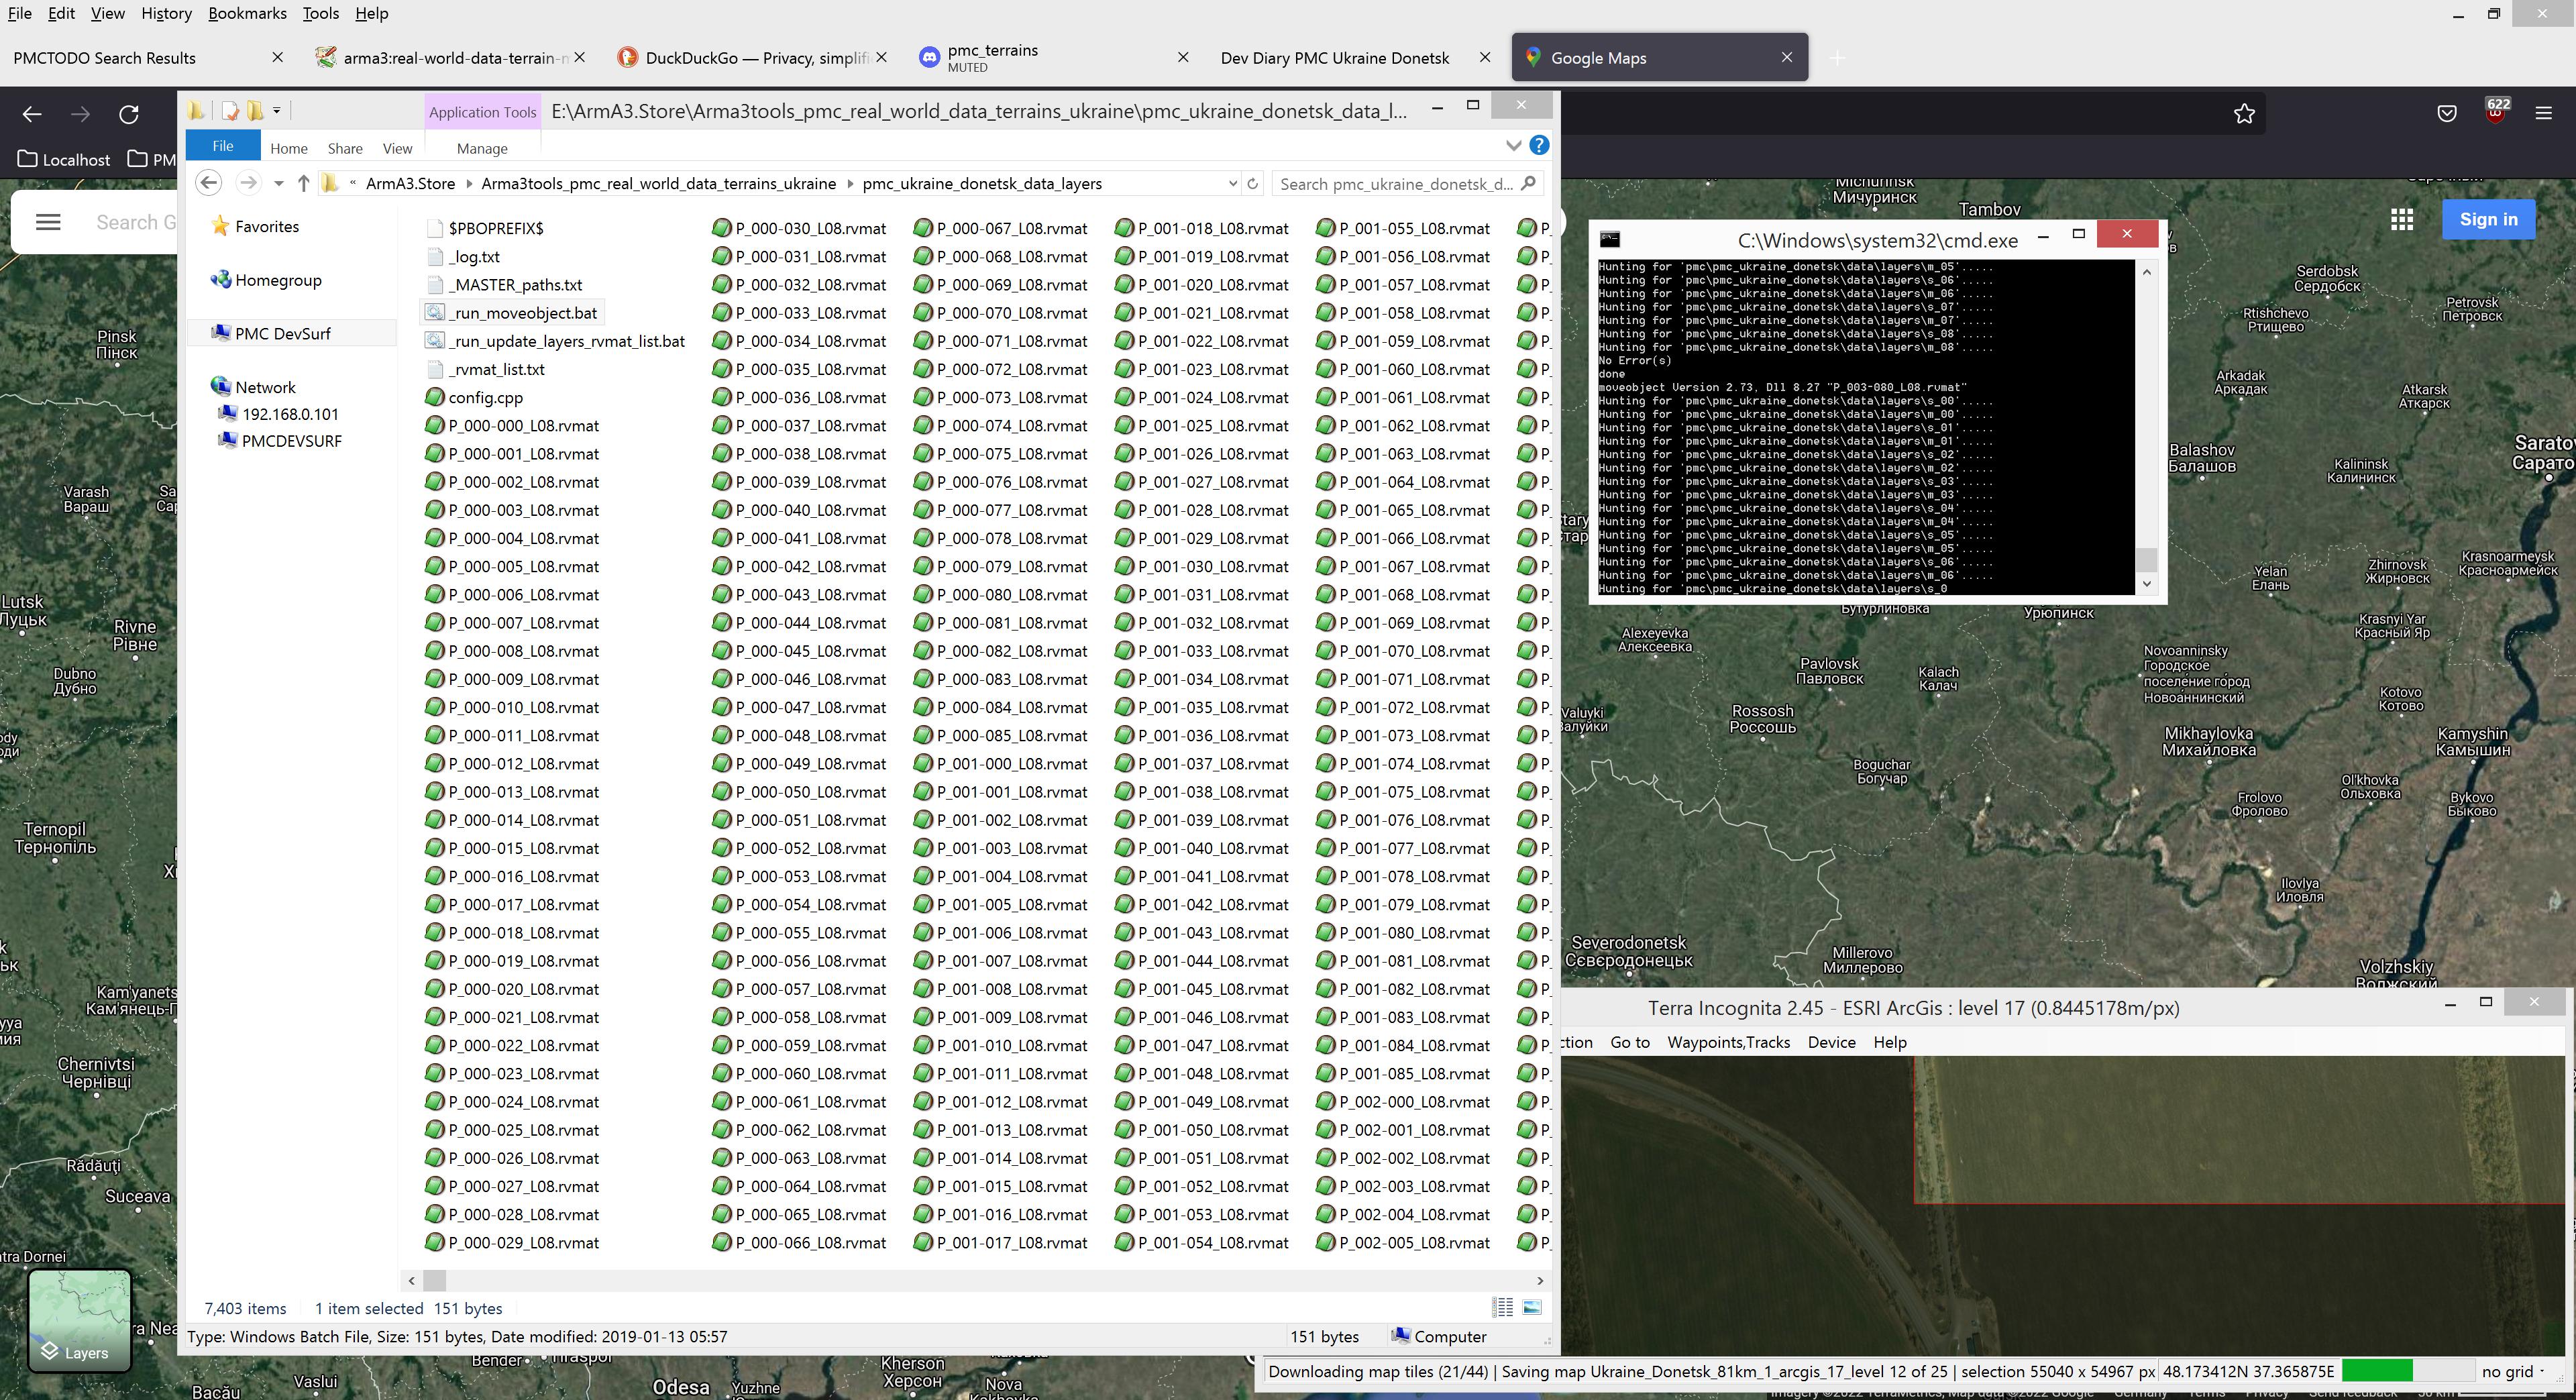Open Google Maps hamburger menu
This screenshot has height=1400, width=2576.
(x=48, y=222)
